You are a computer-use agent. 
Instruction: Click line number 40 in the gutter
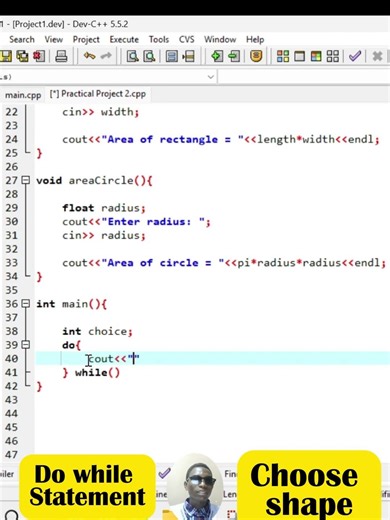pos(11,359)
